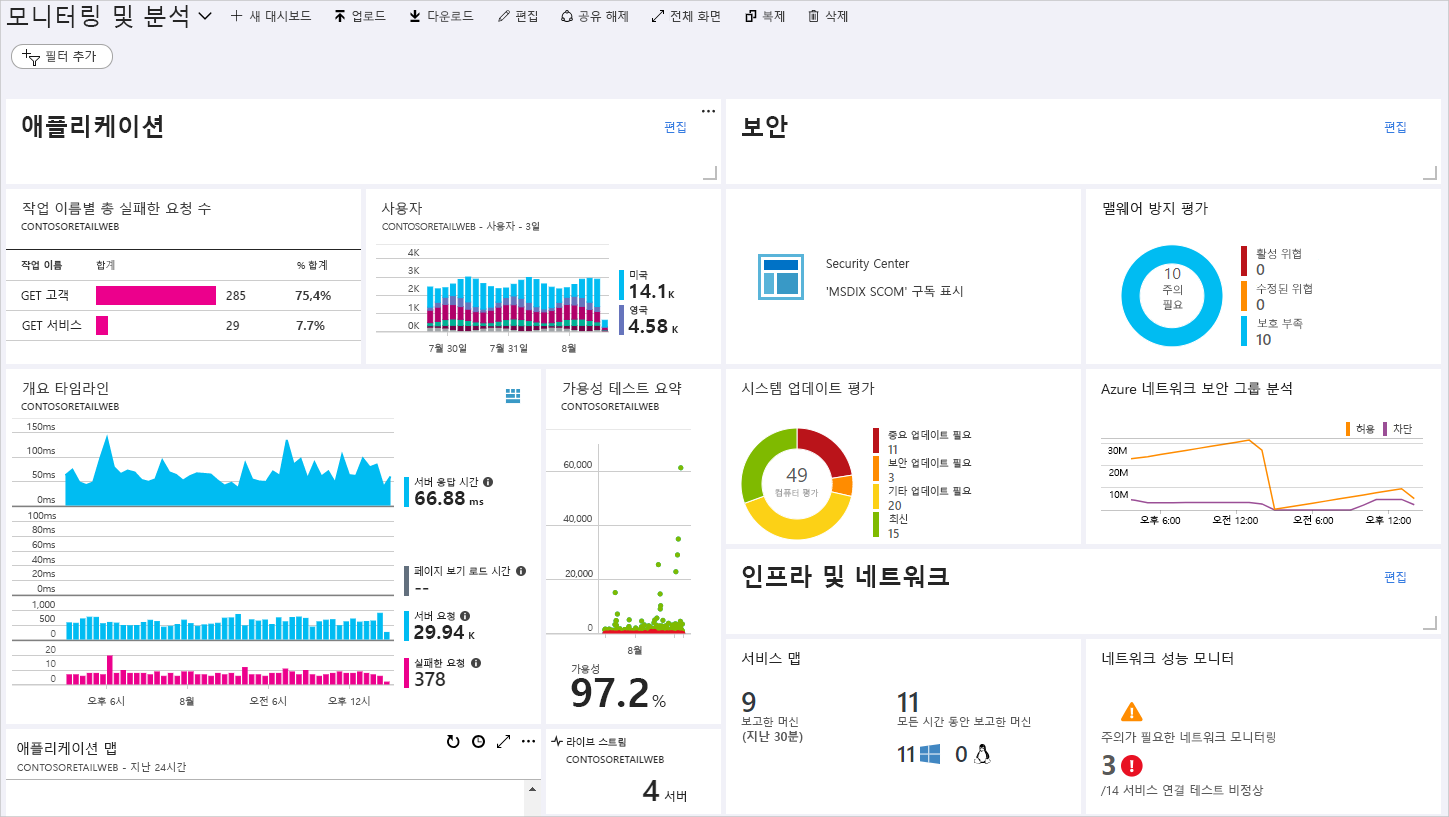Click the Azure 네트워크 보안 그룹 분석 title
1449x817 pixels.
click(1197, 388)
